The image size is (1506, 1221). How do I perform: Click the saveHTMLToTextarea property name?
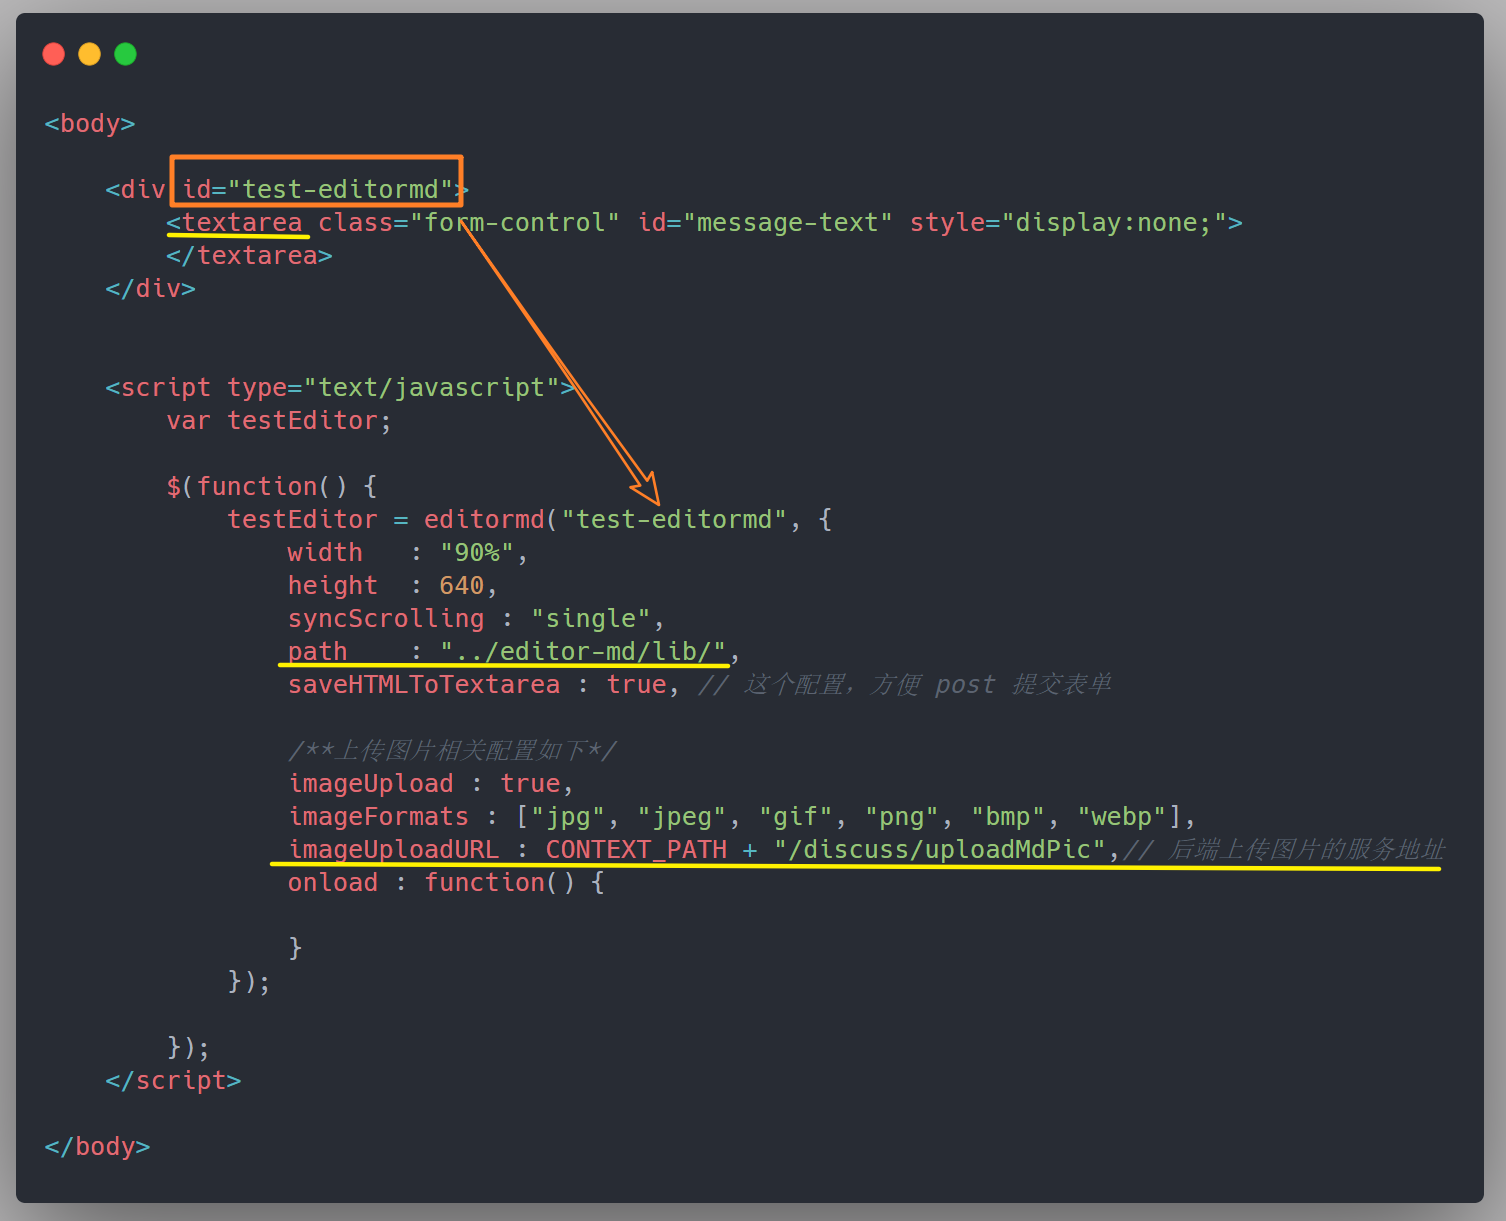pos(424,684)
